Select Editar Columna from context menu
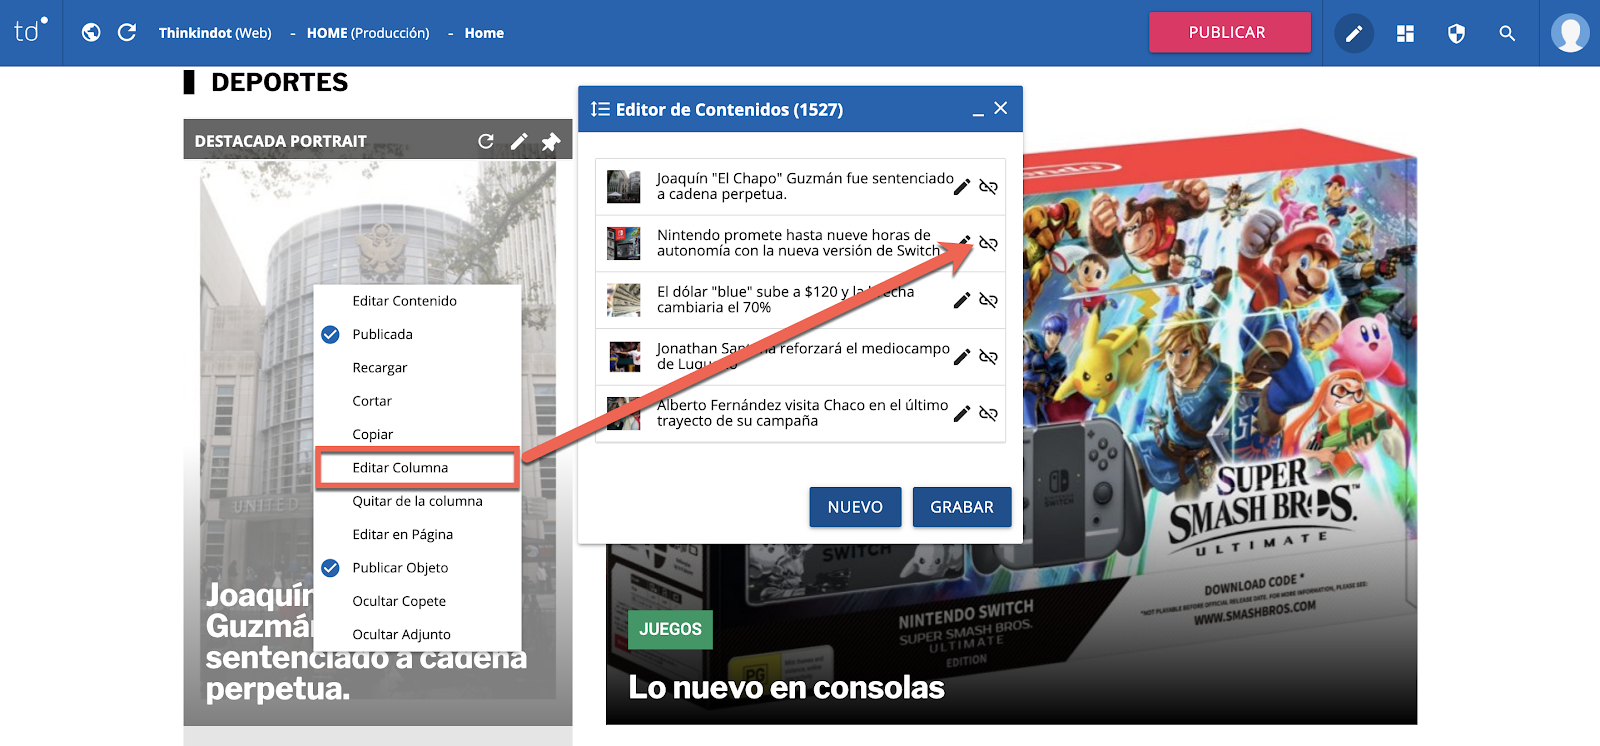This screenshot has width=1600, height=746. point(400,468)
